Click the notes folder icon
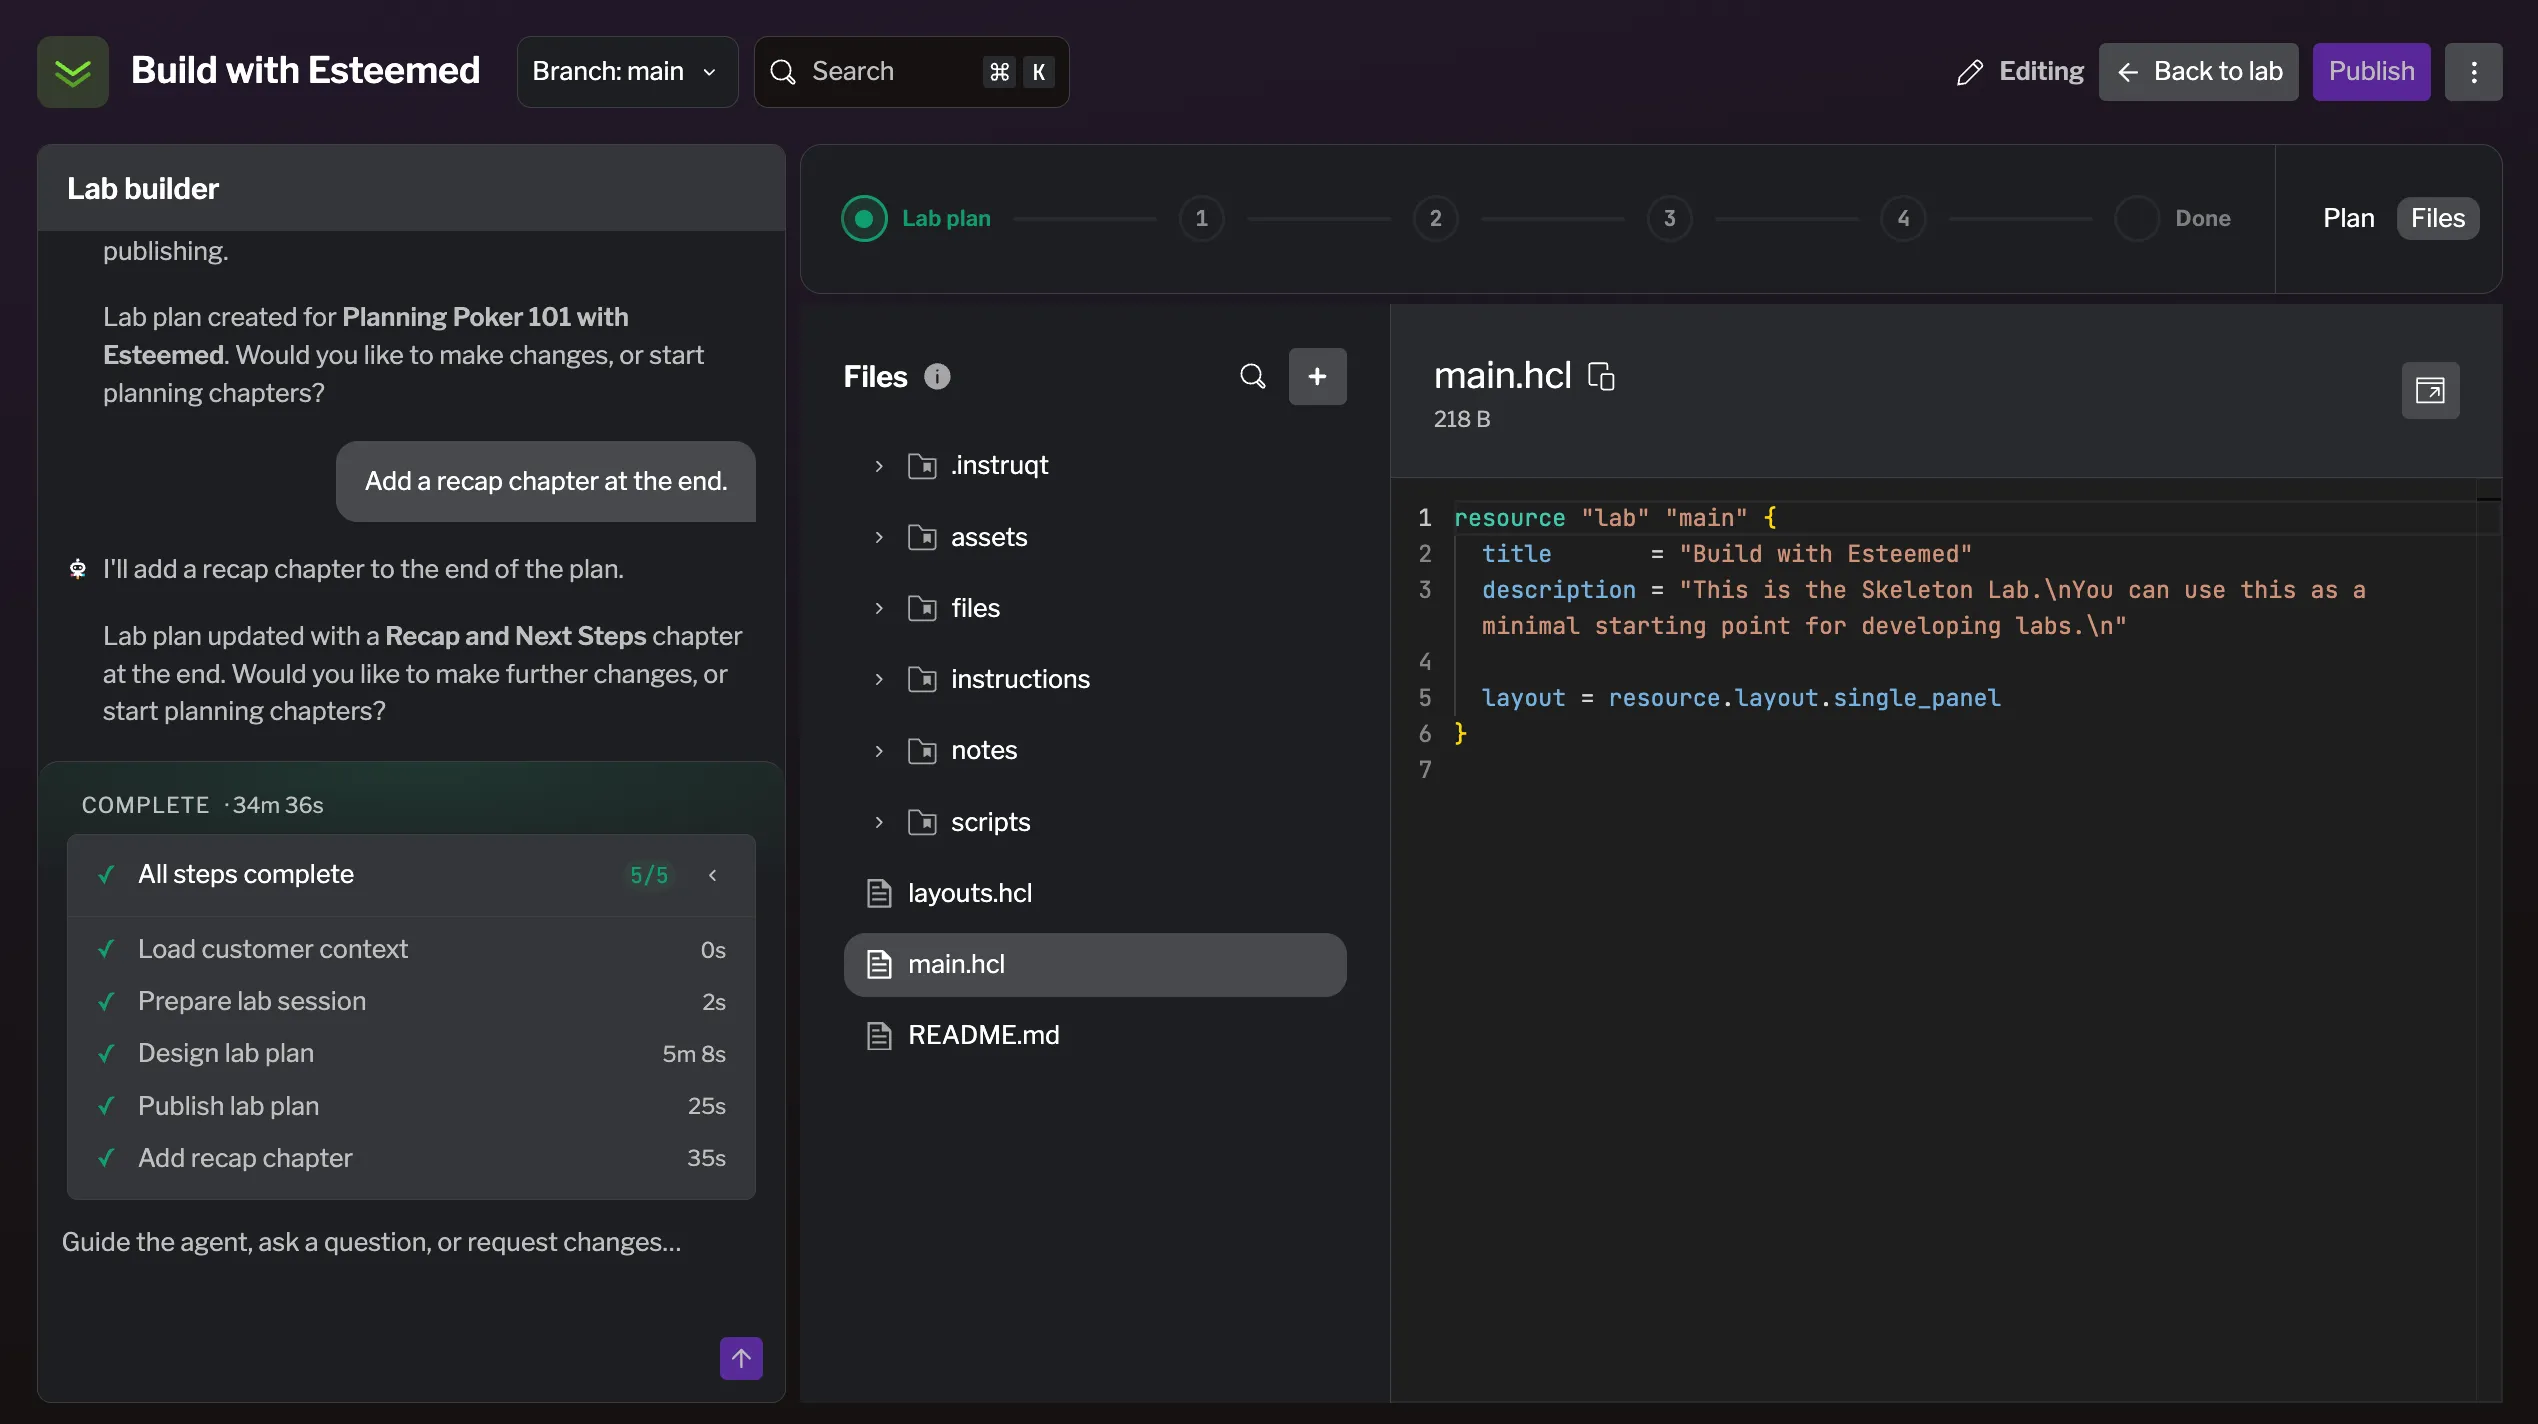The width and height of the screenshot is (2538, 1424). [922, 751]
